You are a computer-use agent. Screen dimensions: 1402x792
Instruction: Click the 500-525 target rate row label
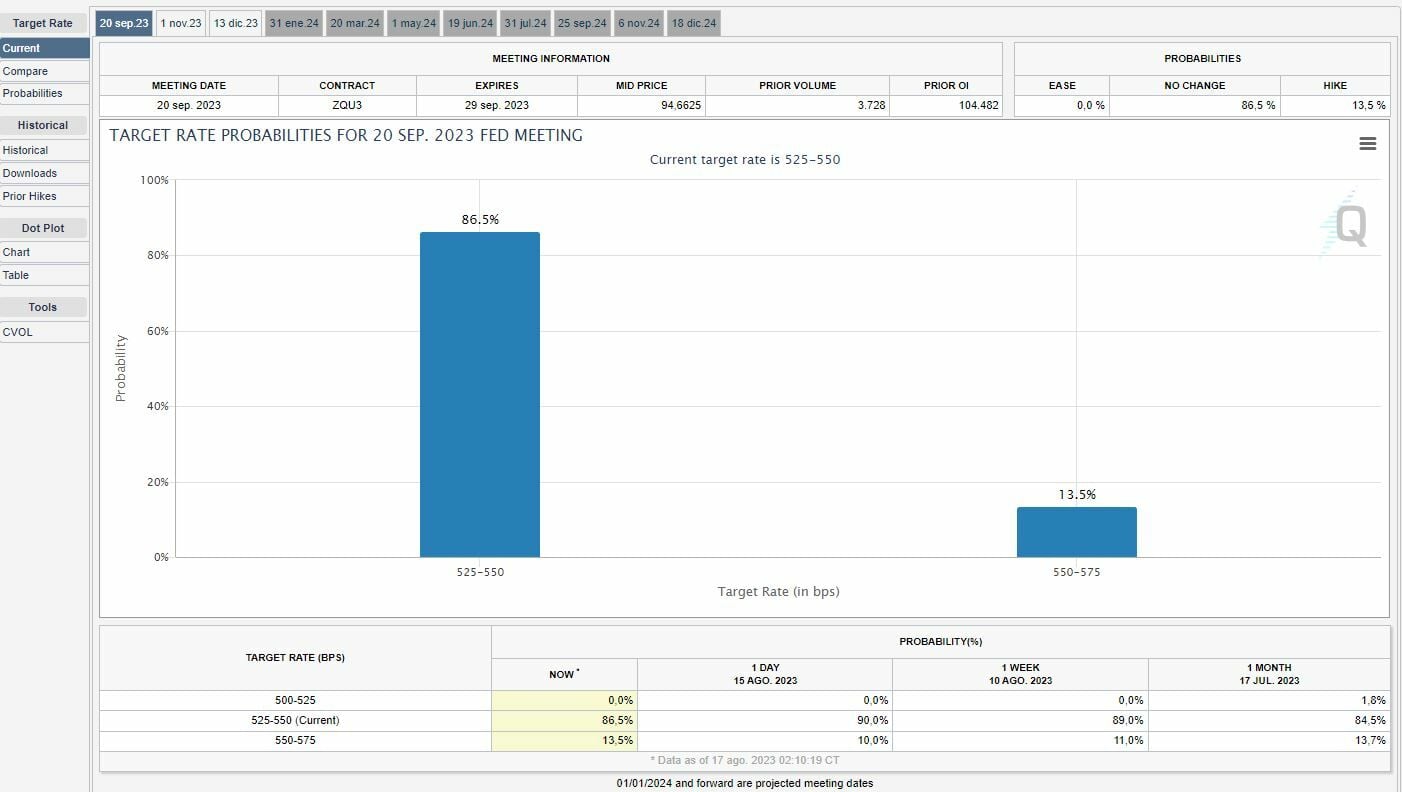click(295, 700)
